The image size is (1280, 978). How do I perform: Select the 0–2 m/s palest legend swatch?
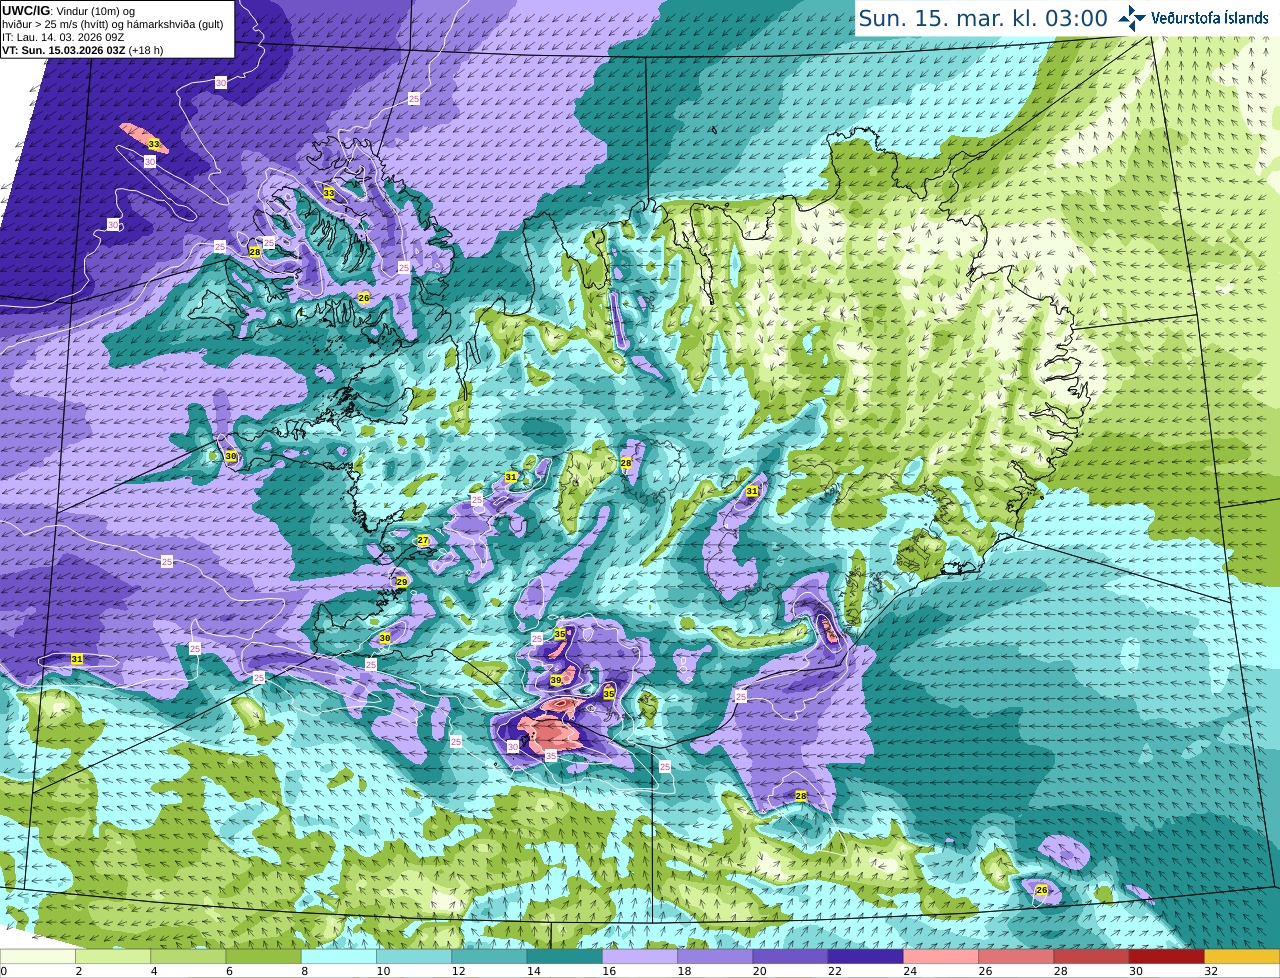point(38,956)
